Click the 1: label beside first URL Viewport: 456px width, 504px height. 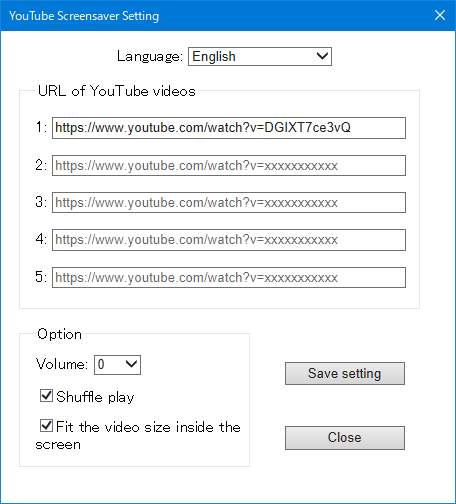click(41, 127)
